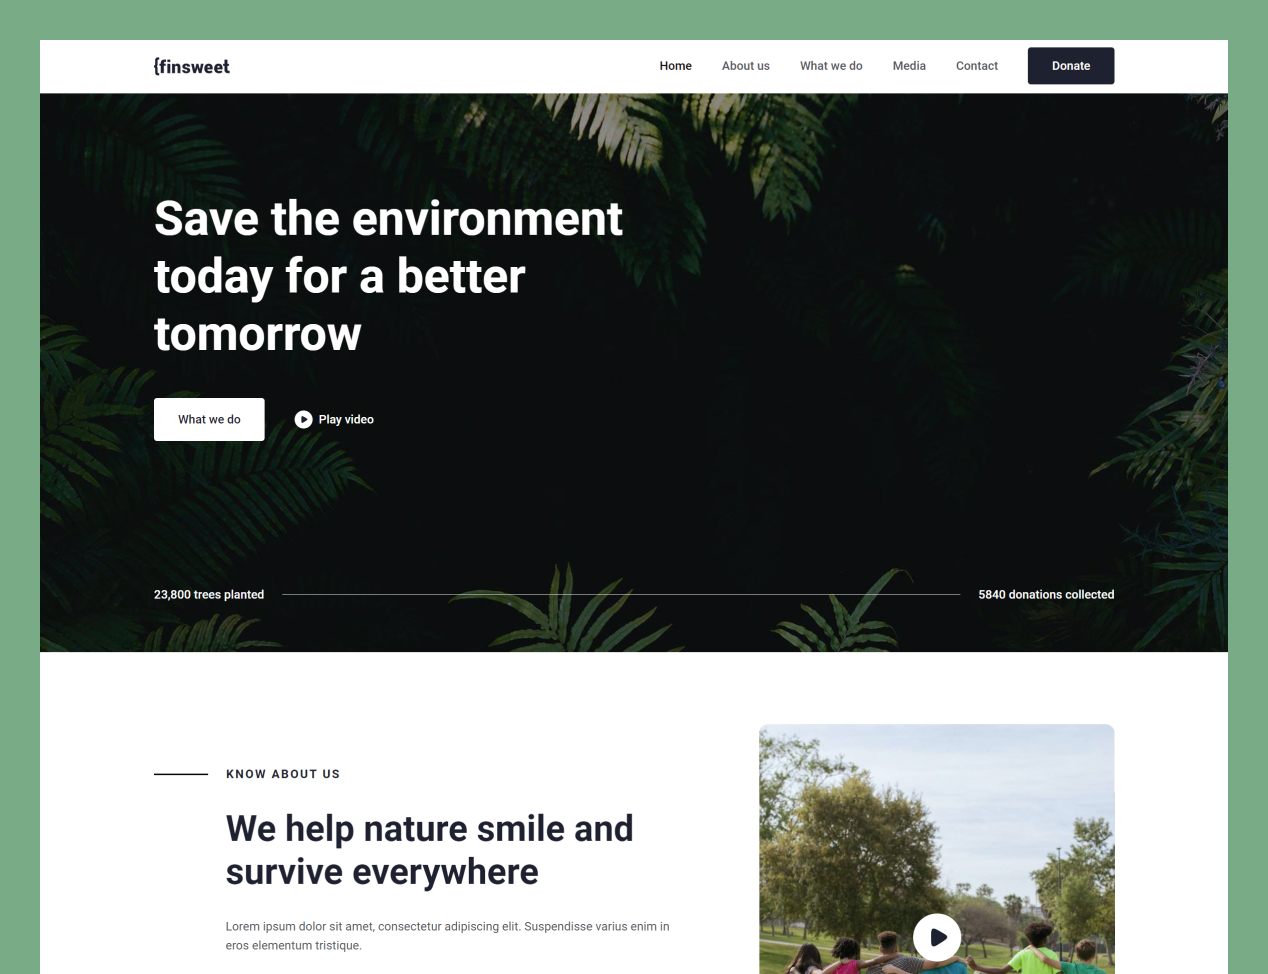Click the Play video text link
The height and width of the screenshot is (974, 1268).
(x=346, y=419)
